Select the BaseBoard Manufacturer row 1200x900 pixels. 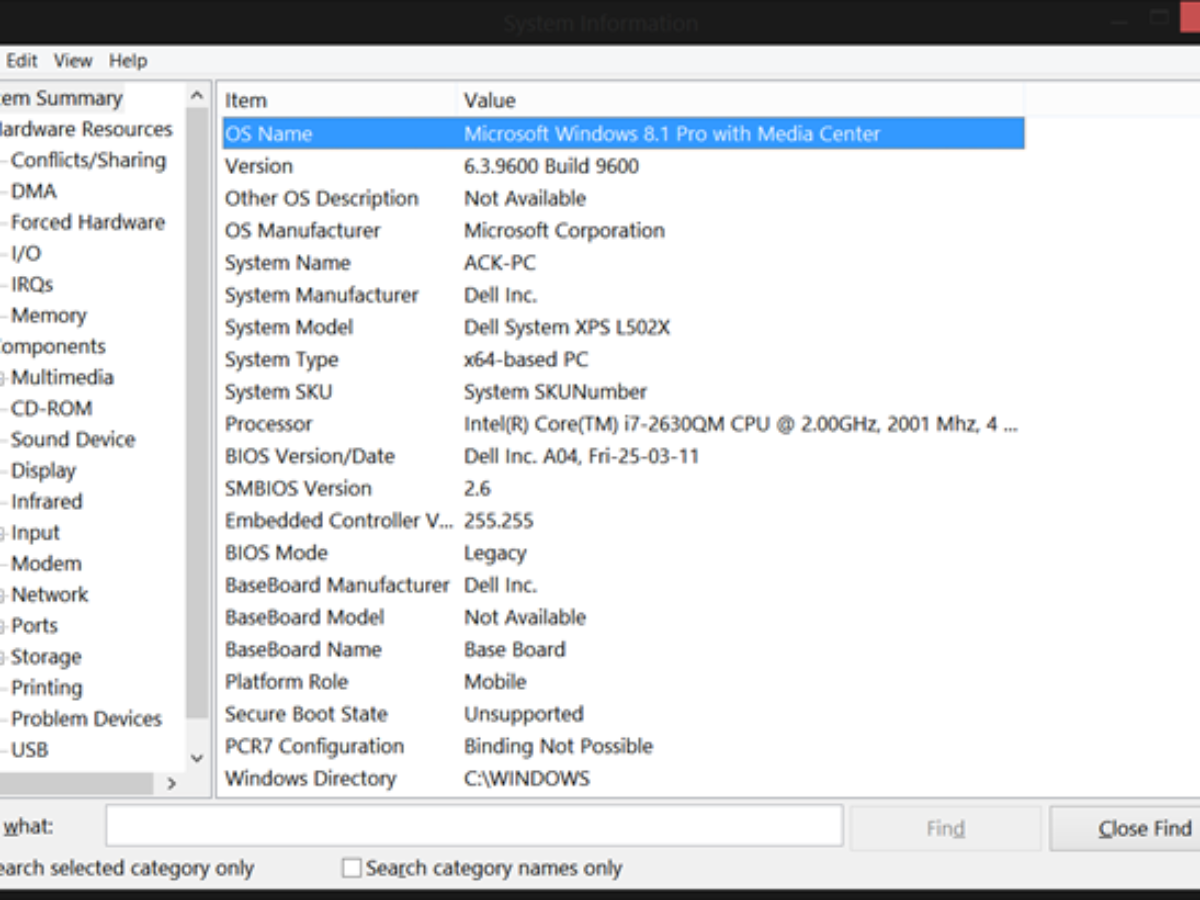pyautogui.click(x=623, y=585)
